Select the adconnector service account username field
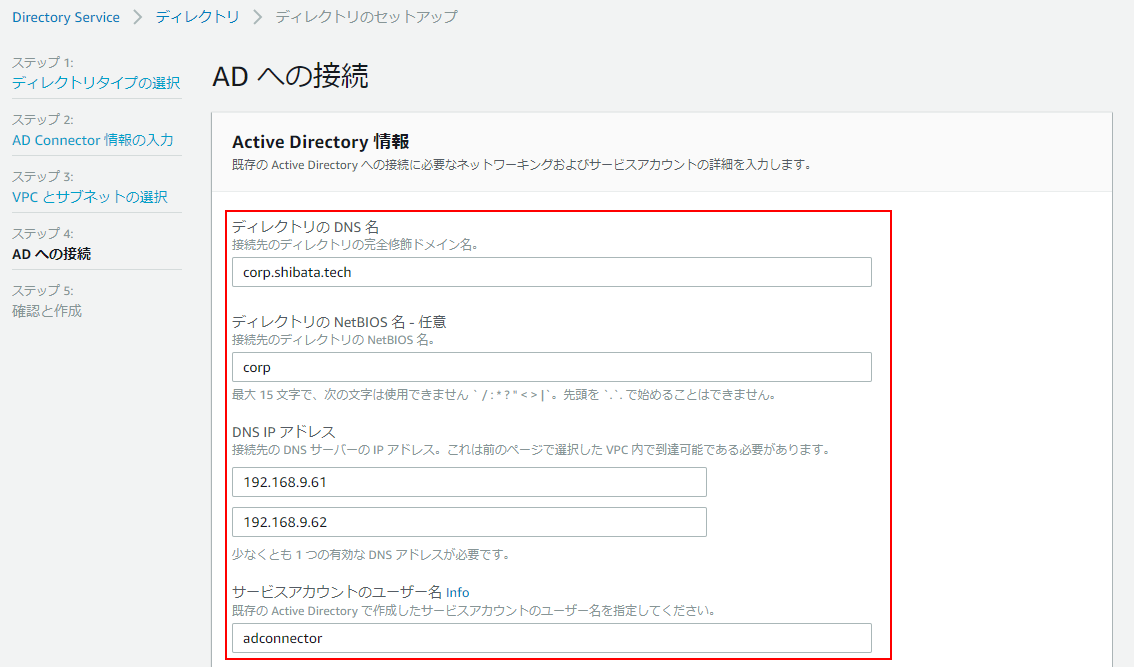The image size is (1134, 667). [x=551, y=638]
